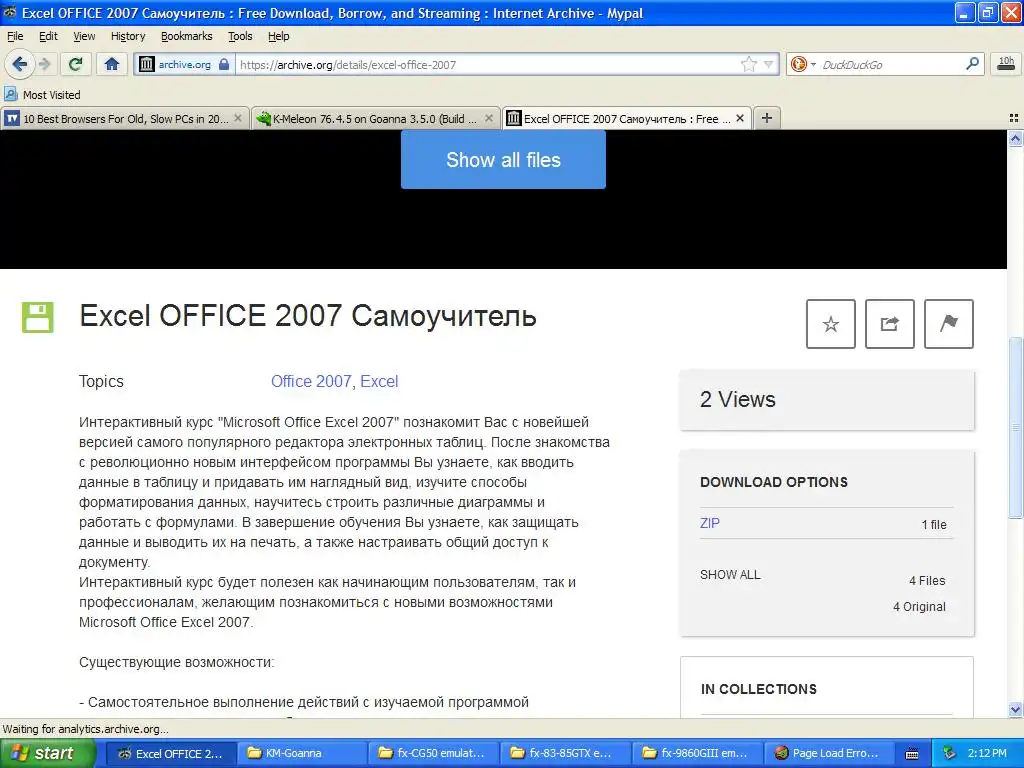Screen dimensions: 1024x768
Task: Click the page scrollbar up arrow
Action: (1015, 138)
